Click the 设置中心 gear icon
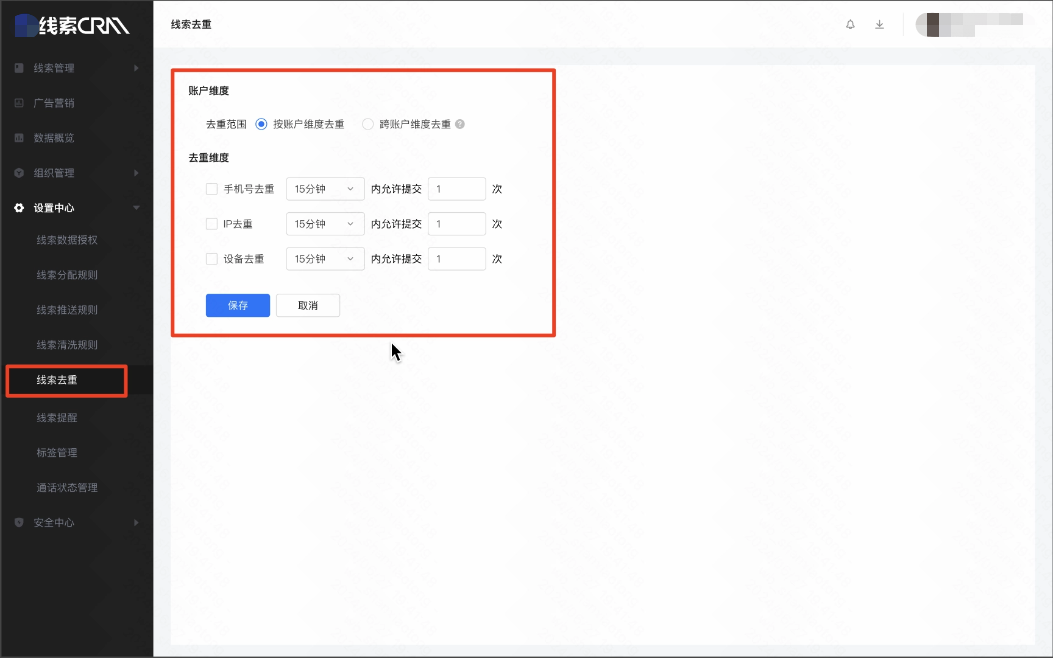 (x=19, y=208)
